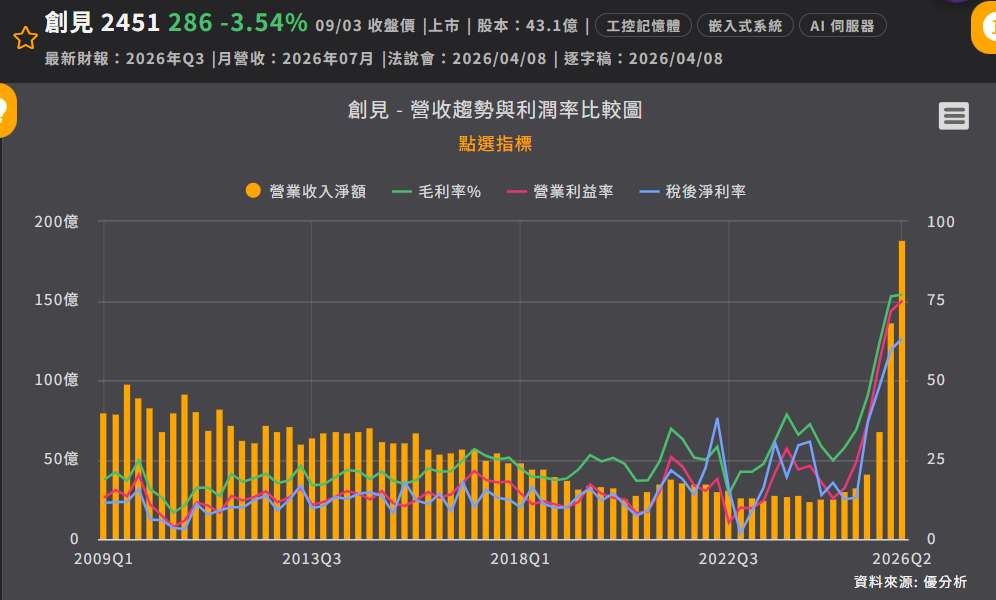Screen dimensions: 996x600
Task: Click the orange round icon at top right
Action: click(x=985, y=27)
